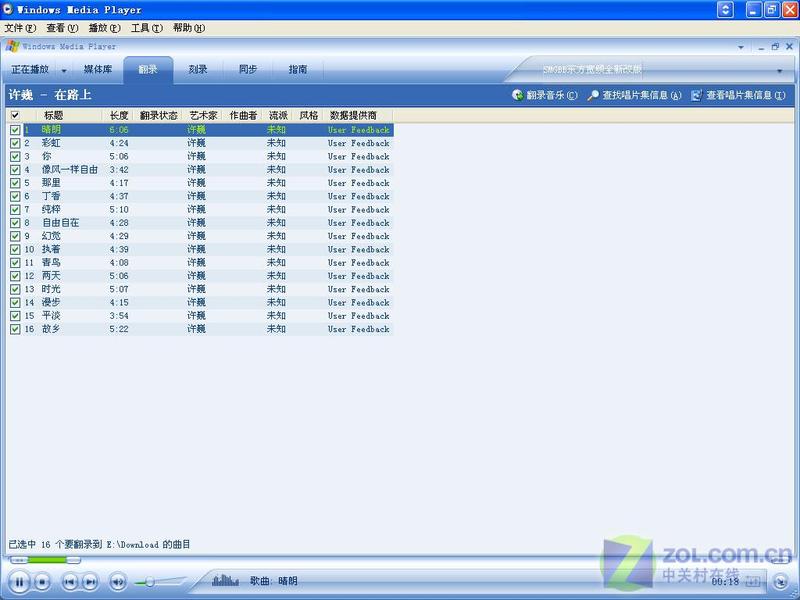Select track title 两天
The image size is (800, 600).
click(x=51, y=276)
